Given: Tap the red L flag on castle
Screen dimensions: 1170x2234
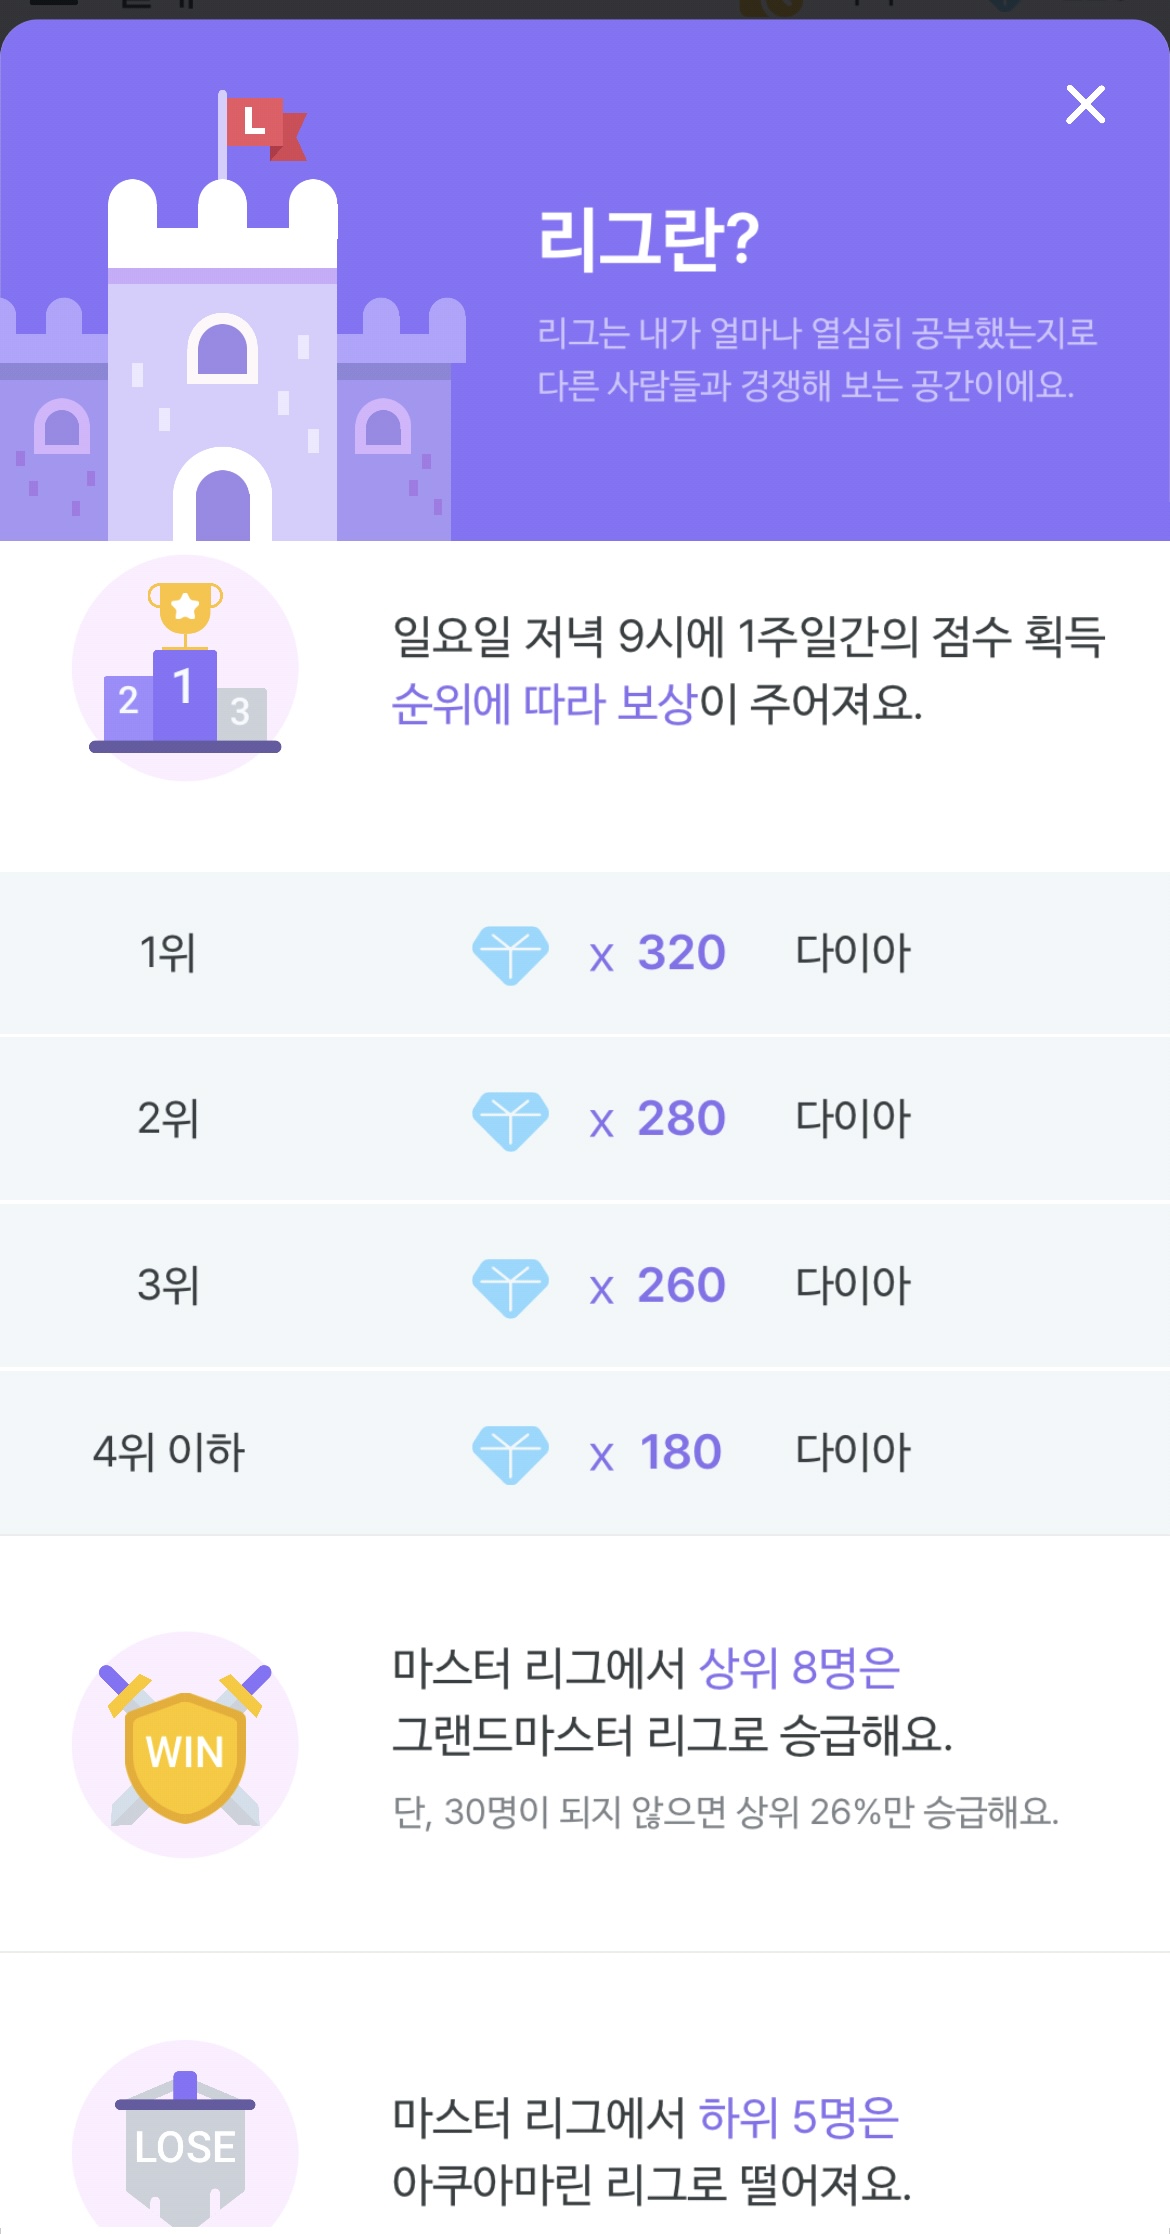Looking at the screenshot, I should tap(264, 128).
